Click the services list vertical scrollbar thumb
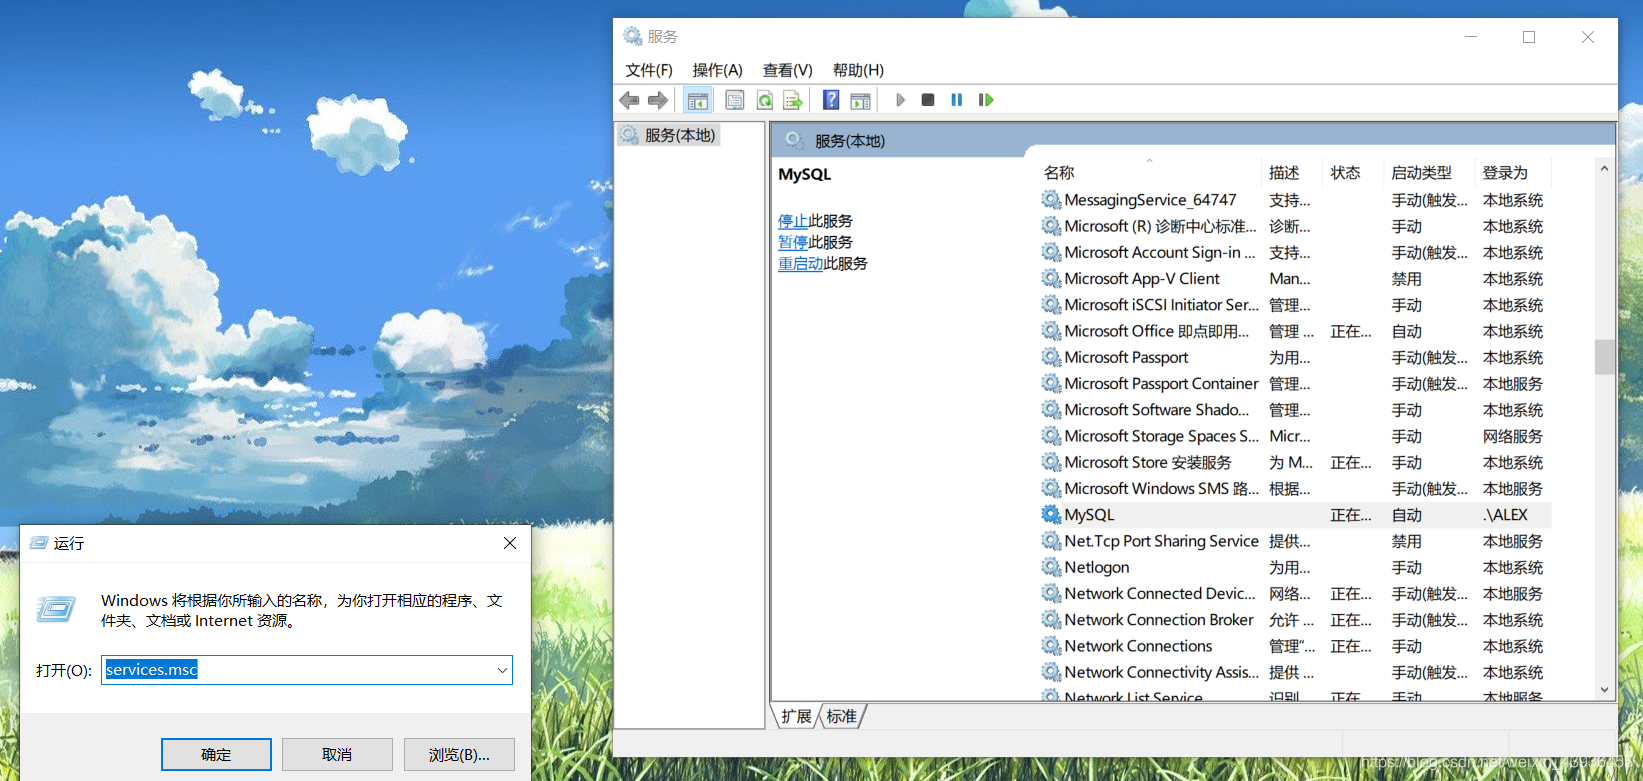This screenshot has width=1643, height=781. pos(1604,357)
